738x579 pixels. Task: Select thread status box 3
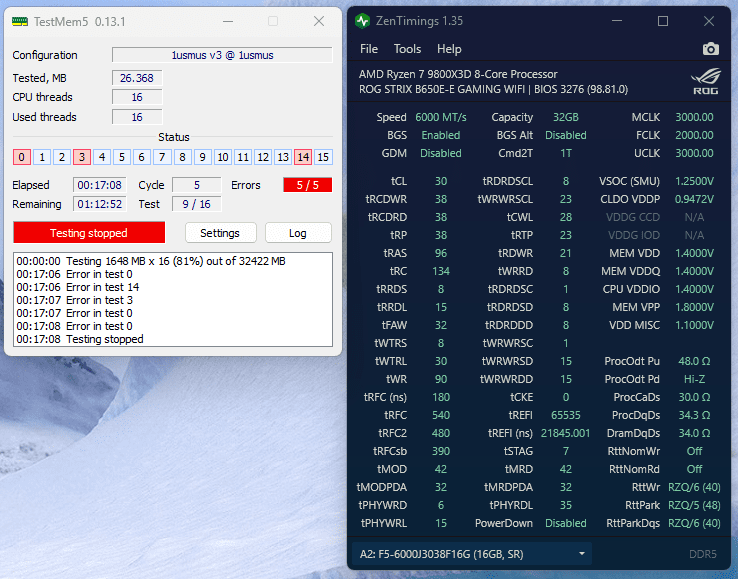coord(82,157)
